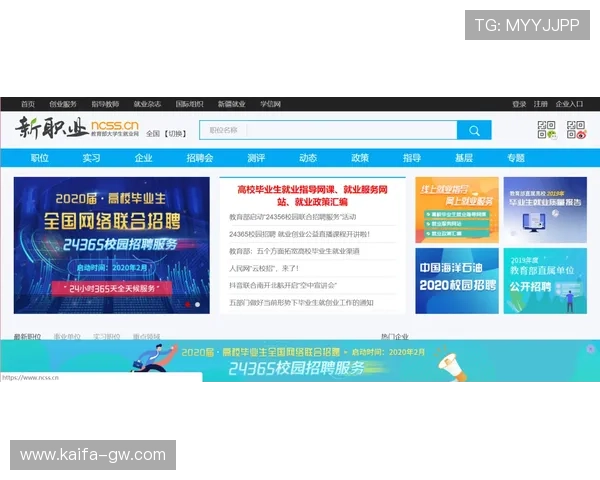
Task: Go to the 政策 navigation tab
Action: coord(360,158)
